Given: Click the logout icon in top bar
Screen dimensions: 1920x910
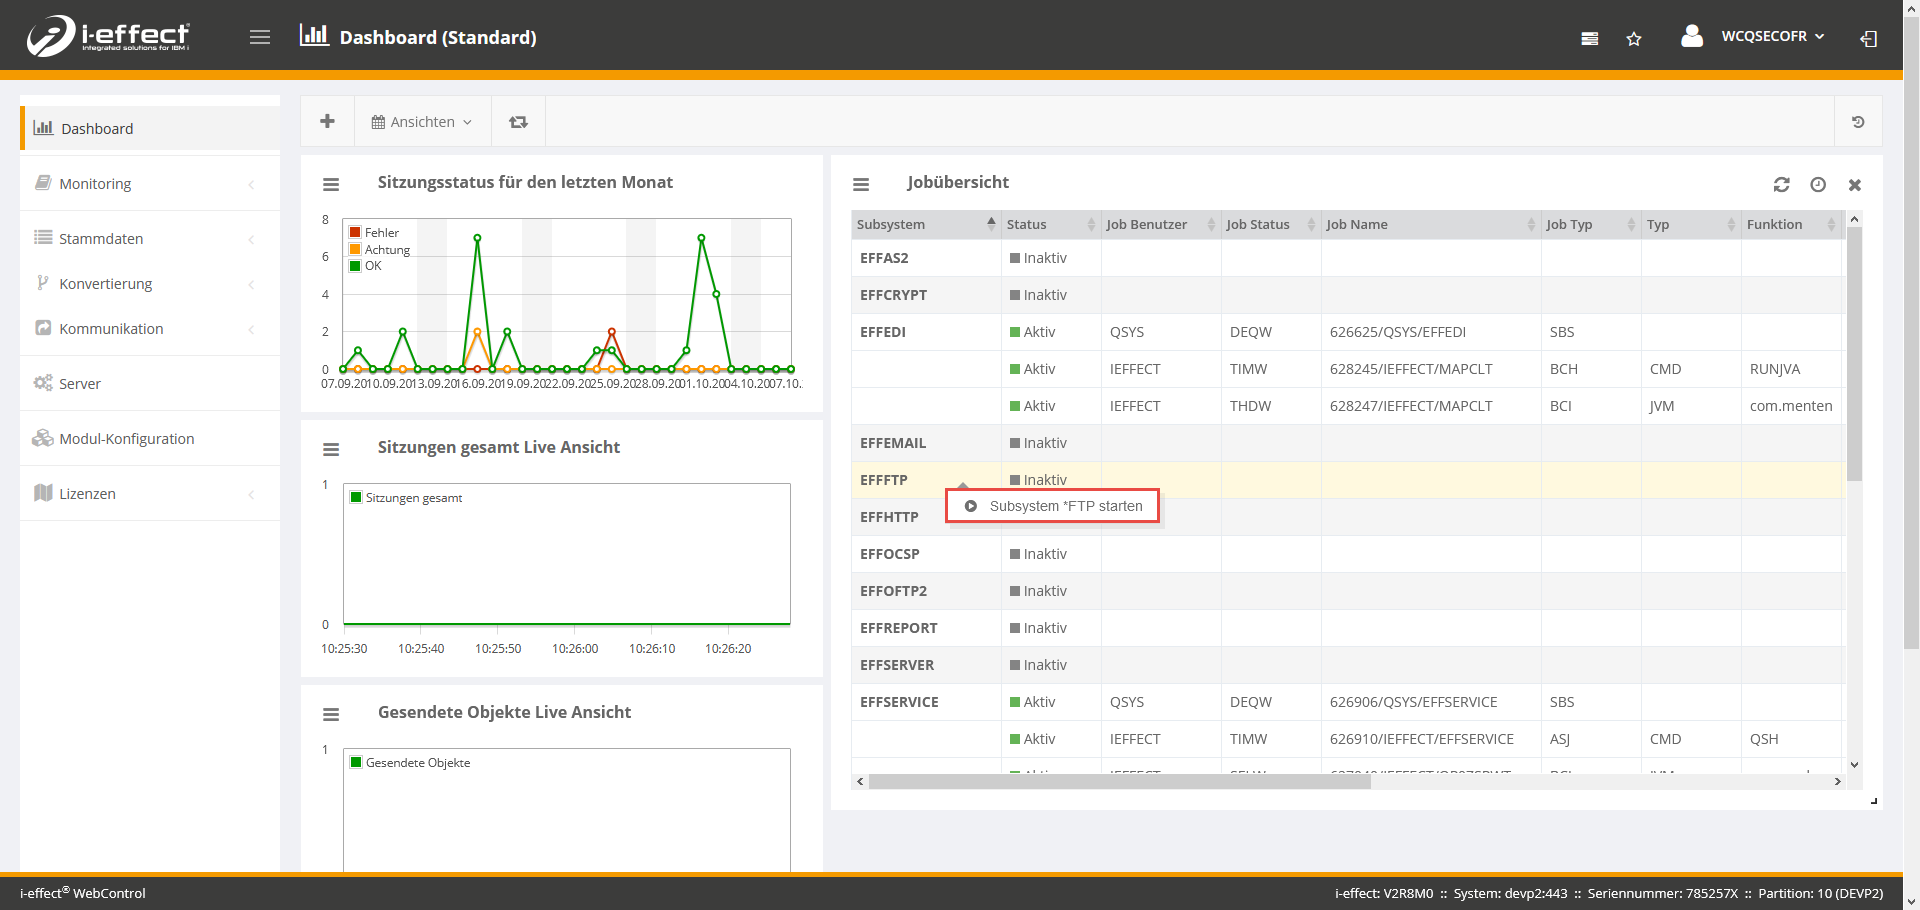Looking at the screenshot, I should [1868, 39].
